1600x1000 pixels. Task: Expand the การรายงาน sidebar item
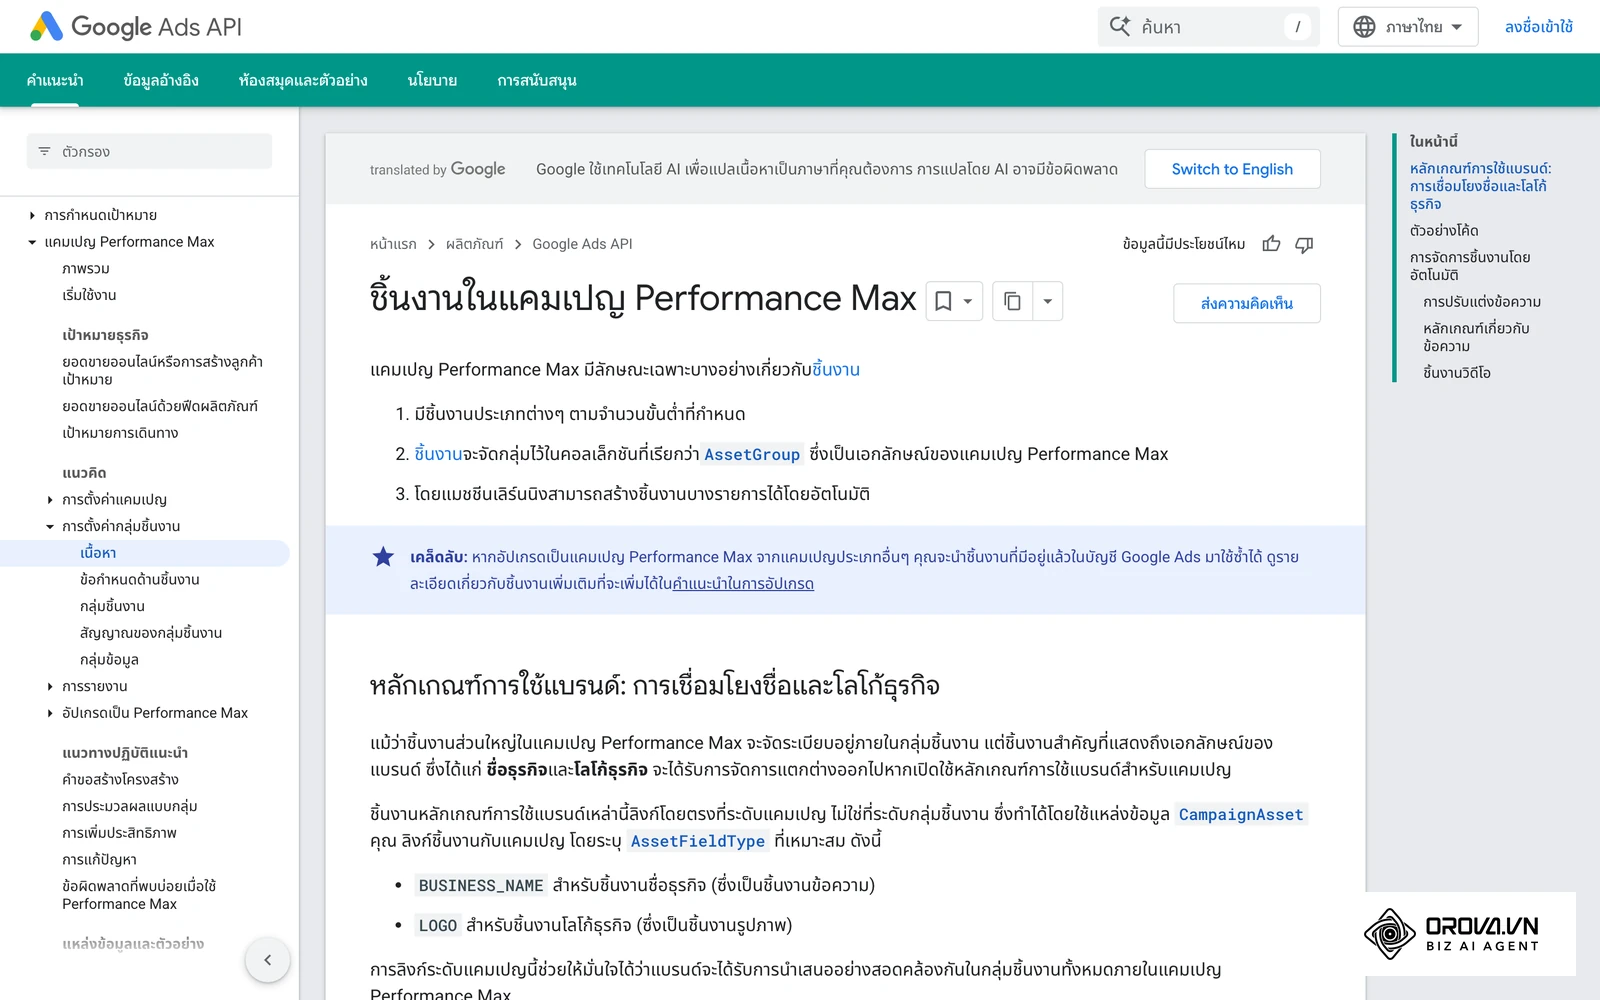pyautogui.click(x=50, y=687)
